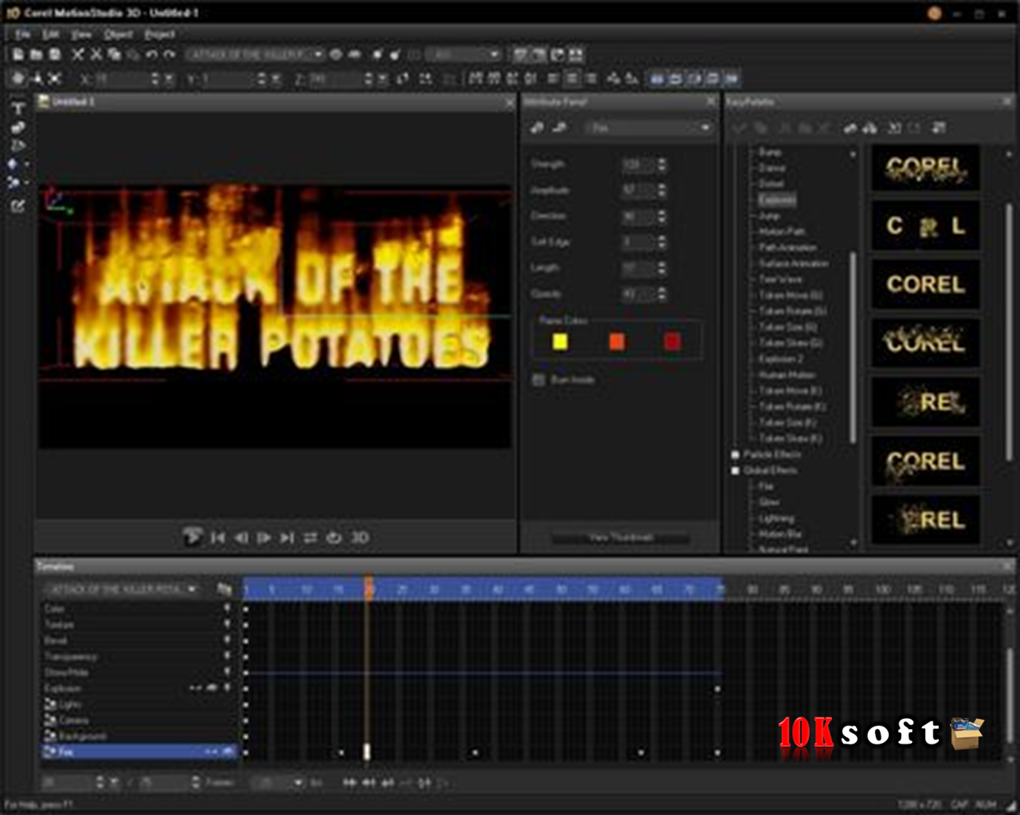This screenshot has width=1020, height=815.
Task: Click the Open file folder icon
Action: (36, 55)
